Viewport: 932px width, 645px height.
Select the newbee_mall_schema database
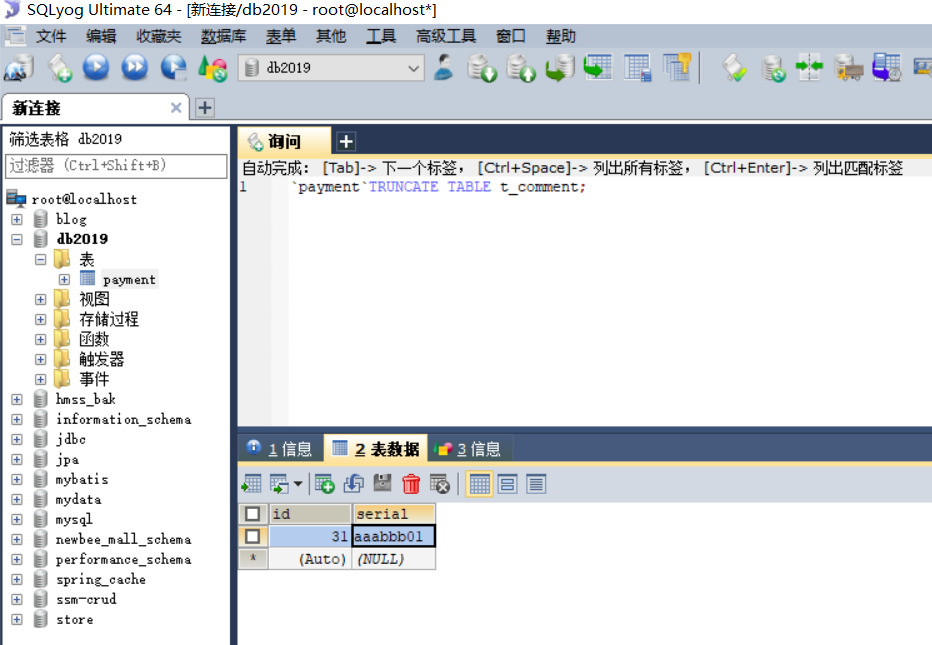click(x=123, y=539)
